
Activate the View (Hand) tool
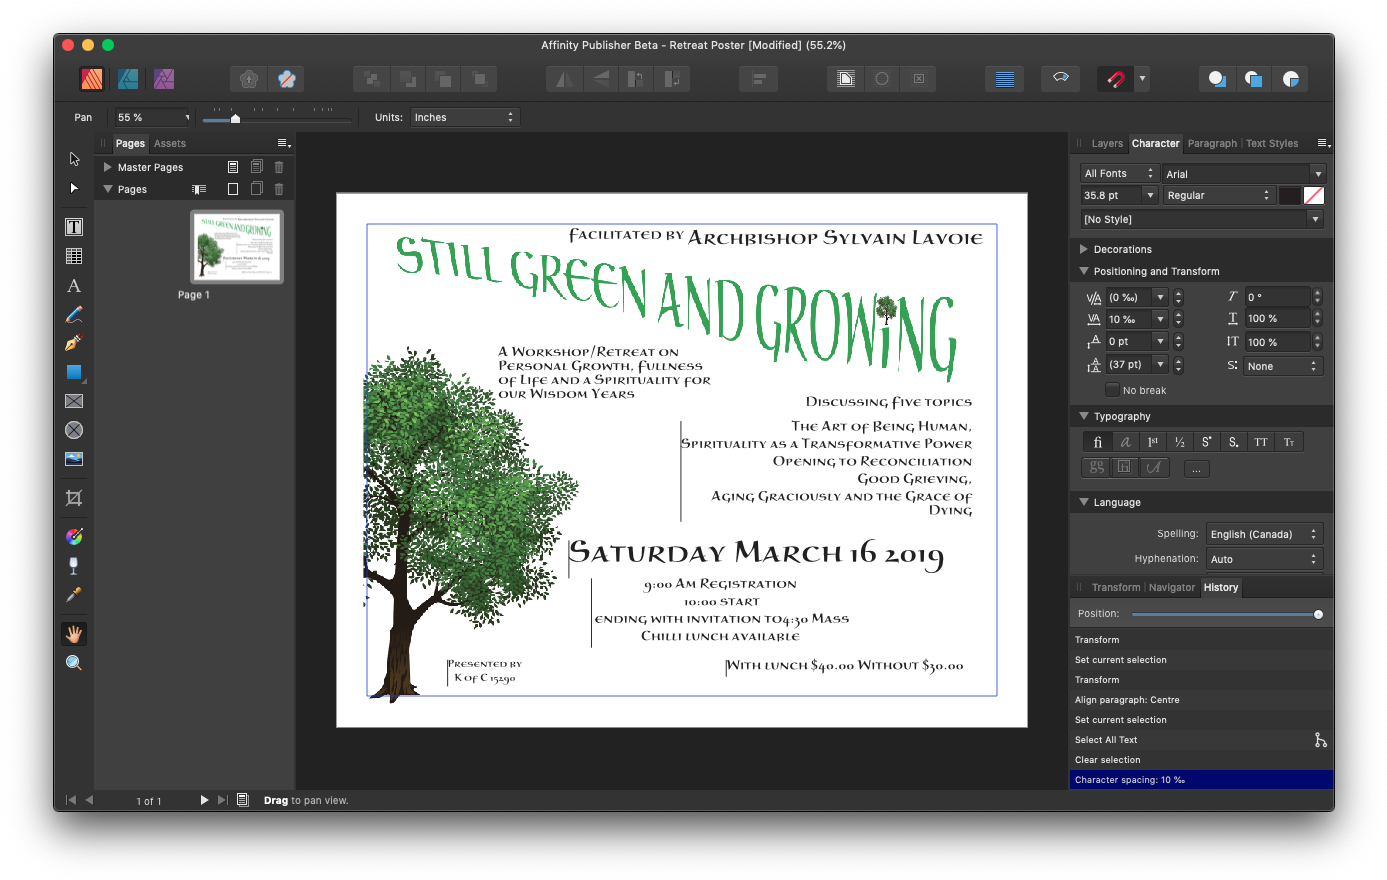73,633
